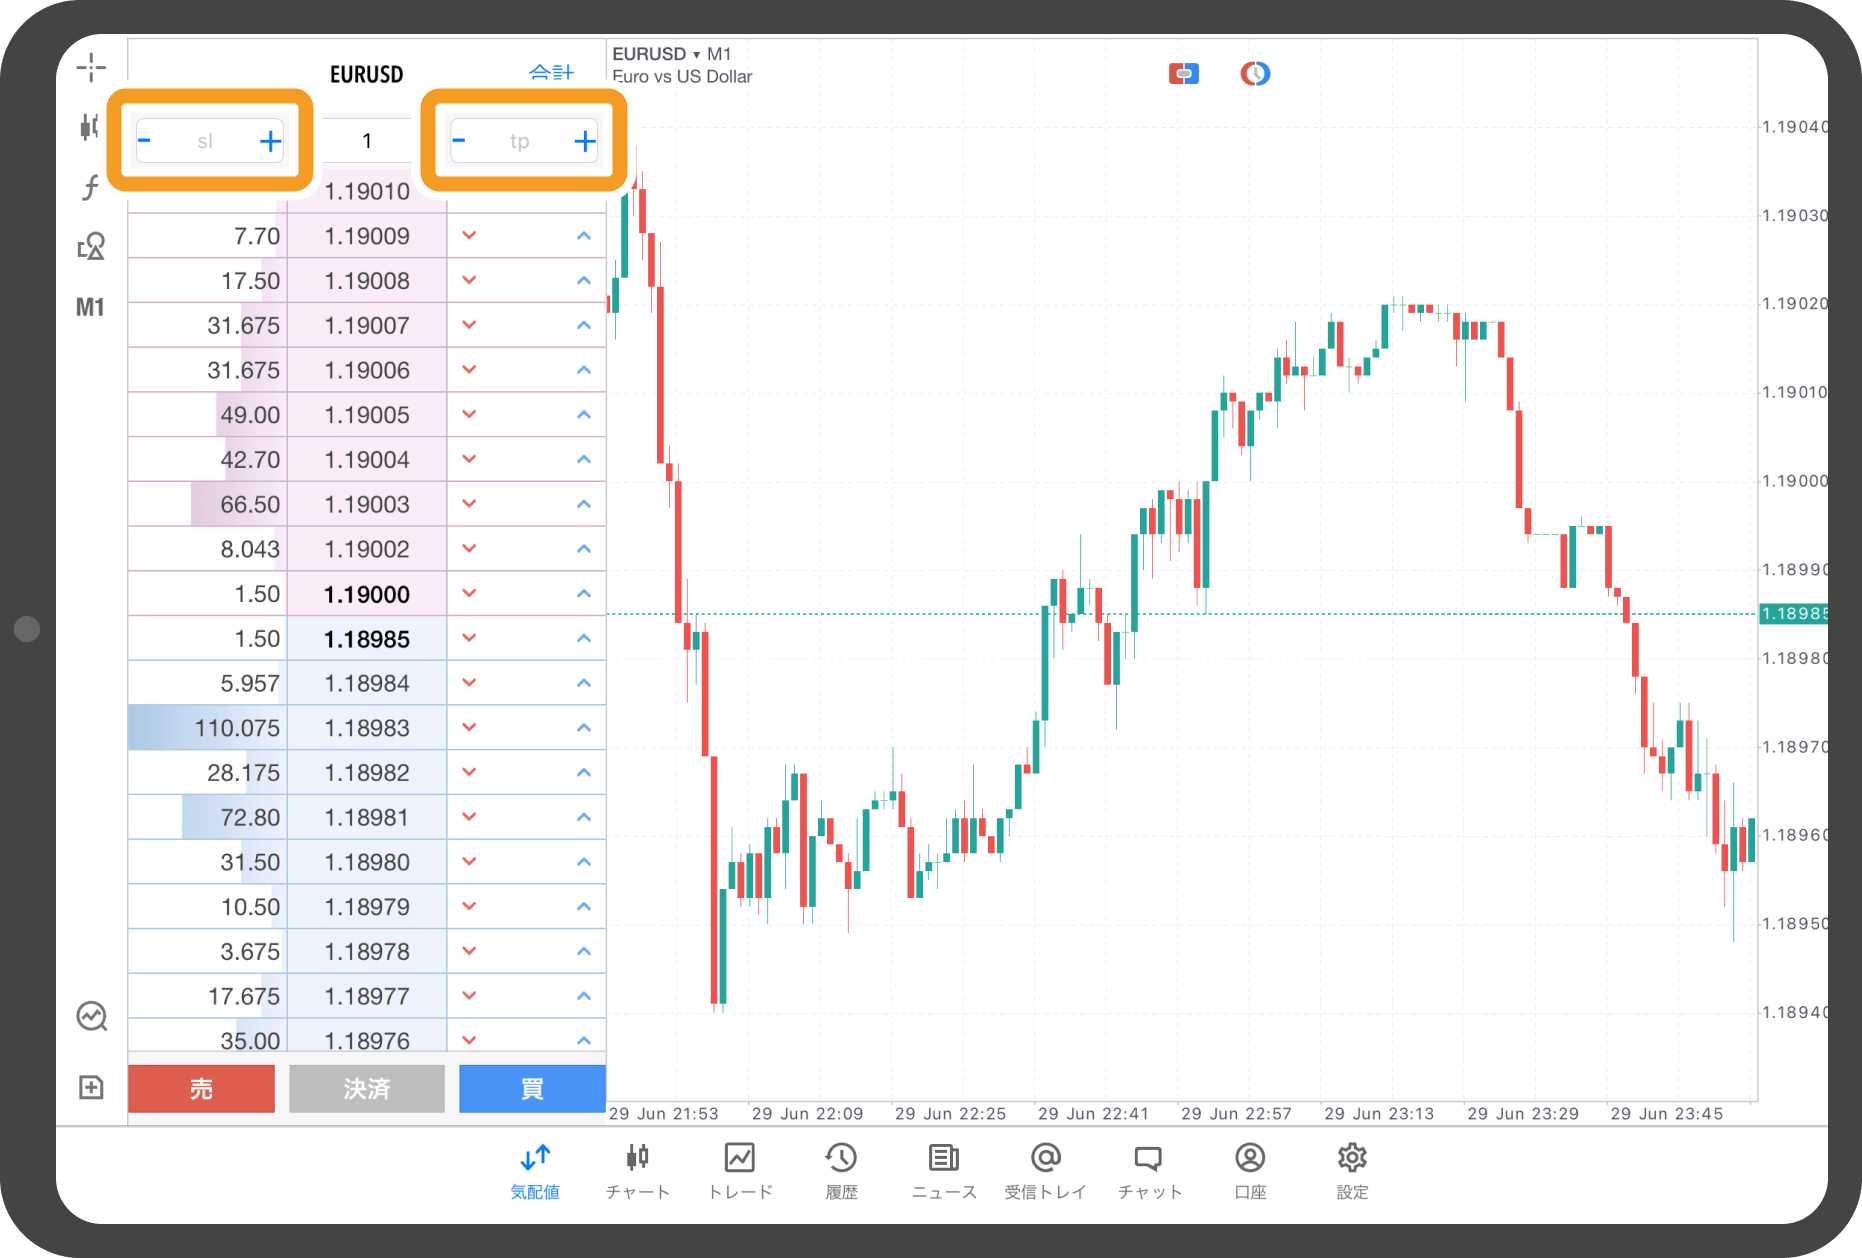1862x1258 pixels.
Task: Decrease take profit with tp minus
Action: tap(459, 141)
